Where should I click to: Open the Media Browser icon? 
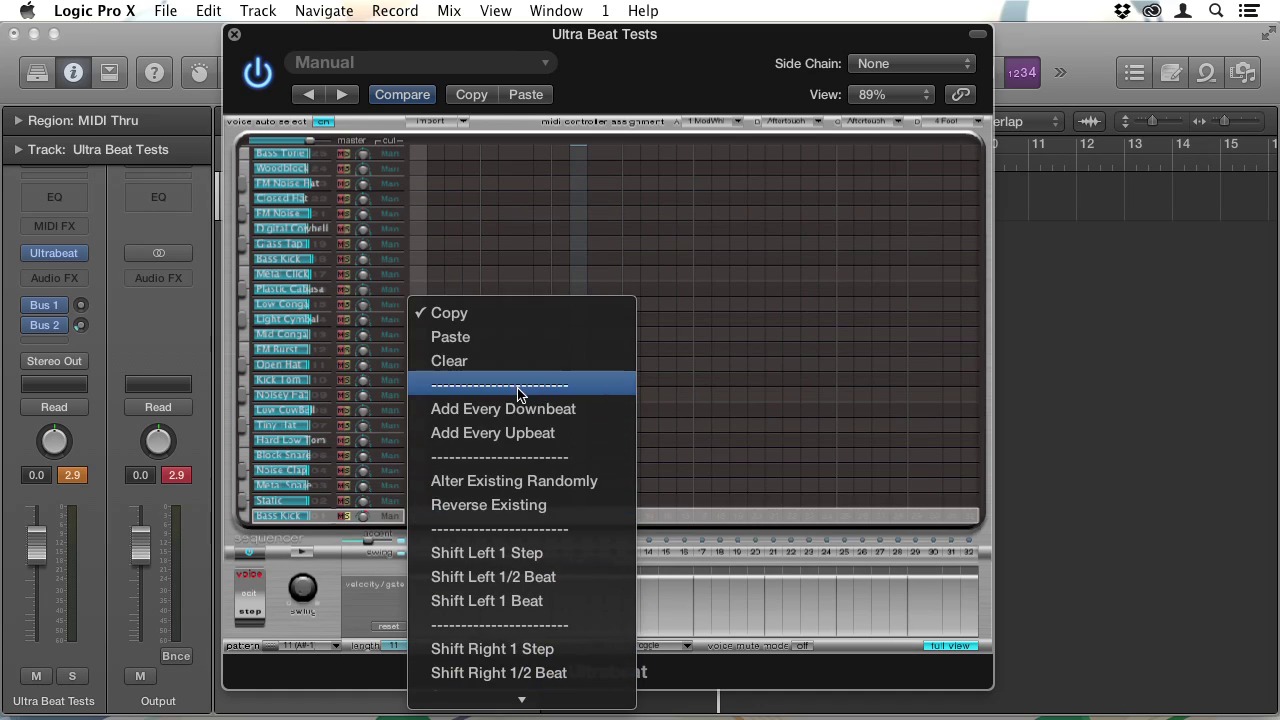pyautogui.click(x=1243, y=72)
